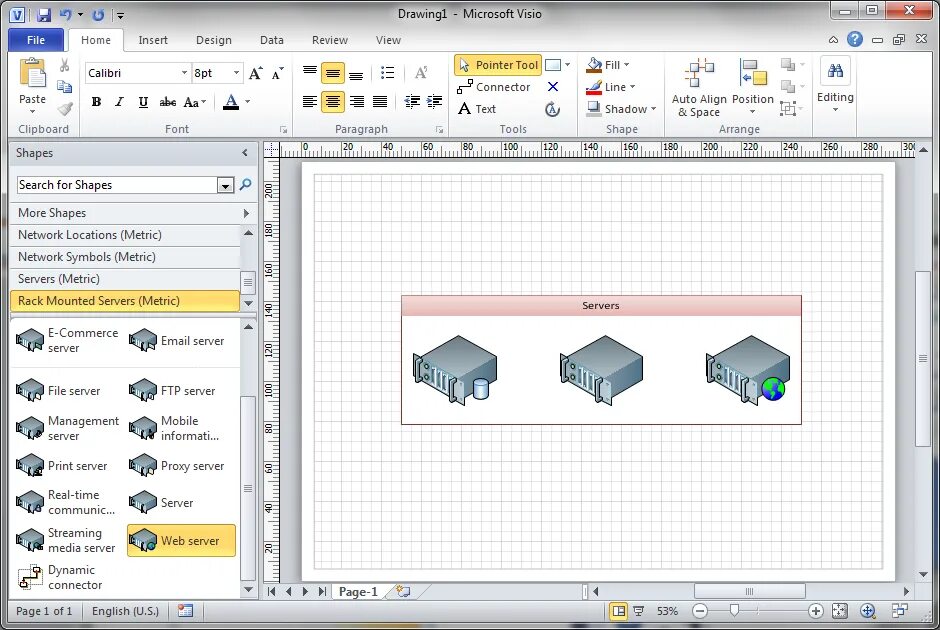Toggle normal view button in status bar
Image resolution: width=940 pixels, height=630 pixels.
pos(618,611)
